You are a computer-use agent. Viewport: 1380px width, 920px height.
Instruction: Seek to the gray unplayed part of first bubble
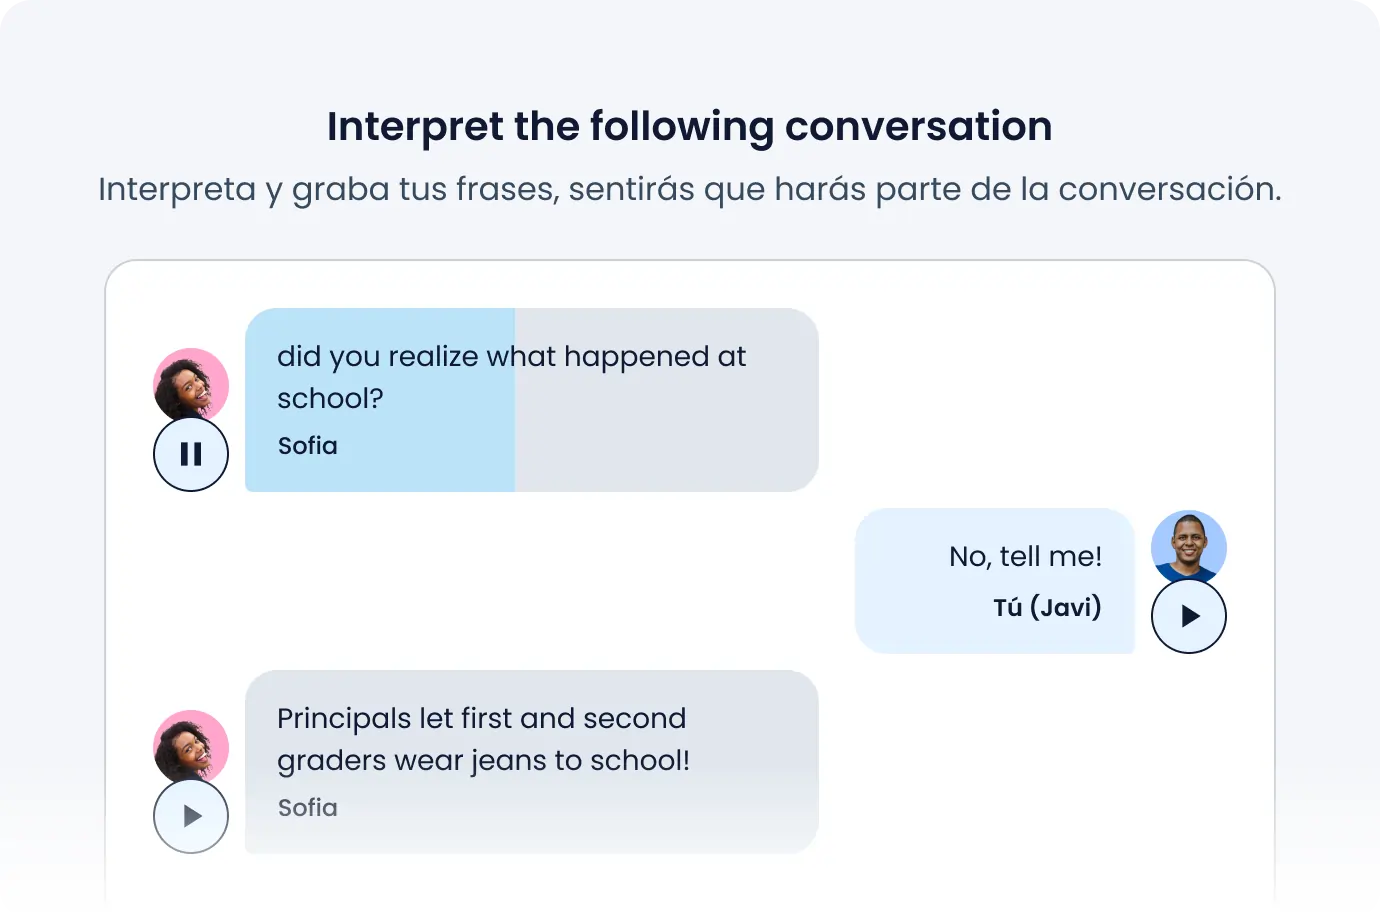(x=667, y=400)
